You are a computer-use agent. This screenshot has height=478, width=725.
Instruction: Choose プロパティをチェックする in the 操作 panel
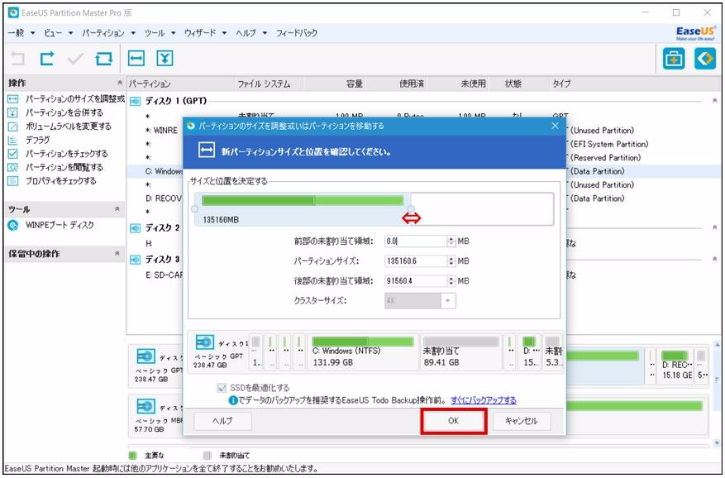click(61, 181)
